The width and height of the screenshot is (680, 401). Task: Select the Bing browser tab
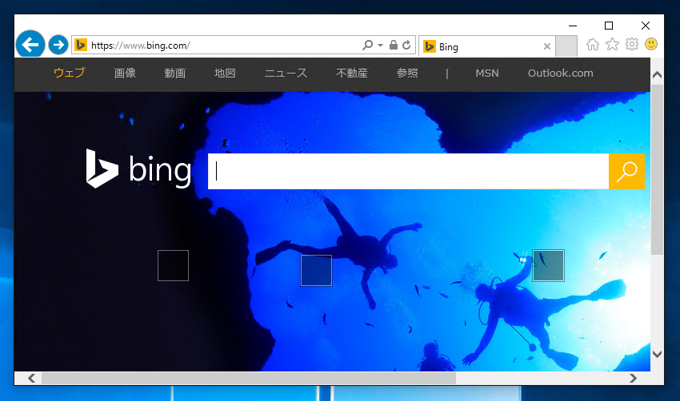click(x=487, y=46)
